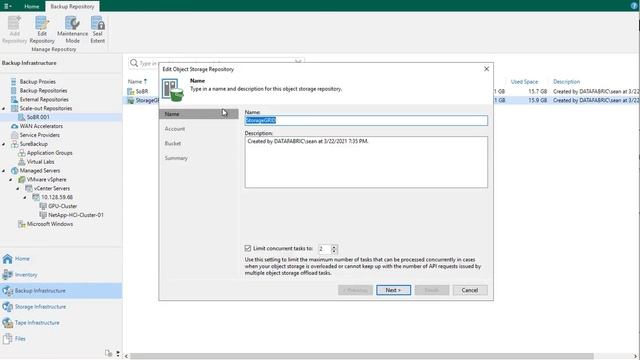
Task: Select WAN Accelerators in the tree
Action: tap(41, 126)
